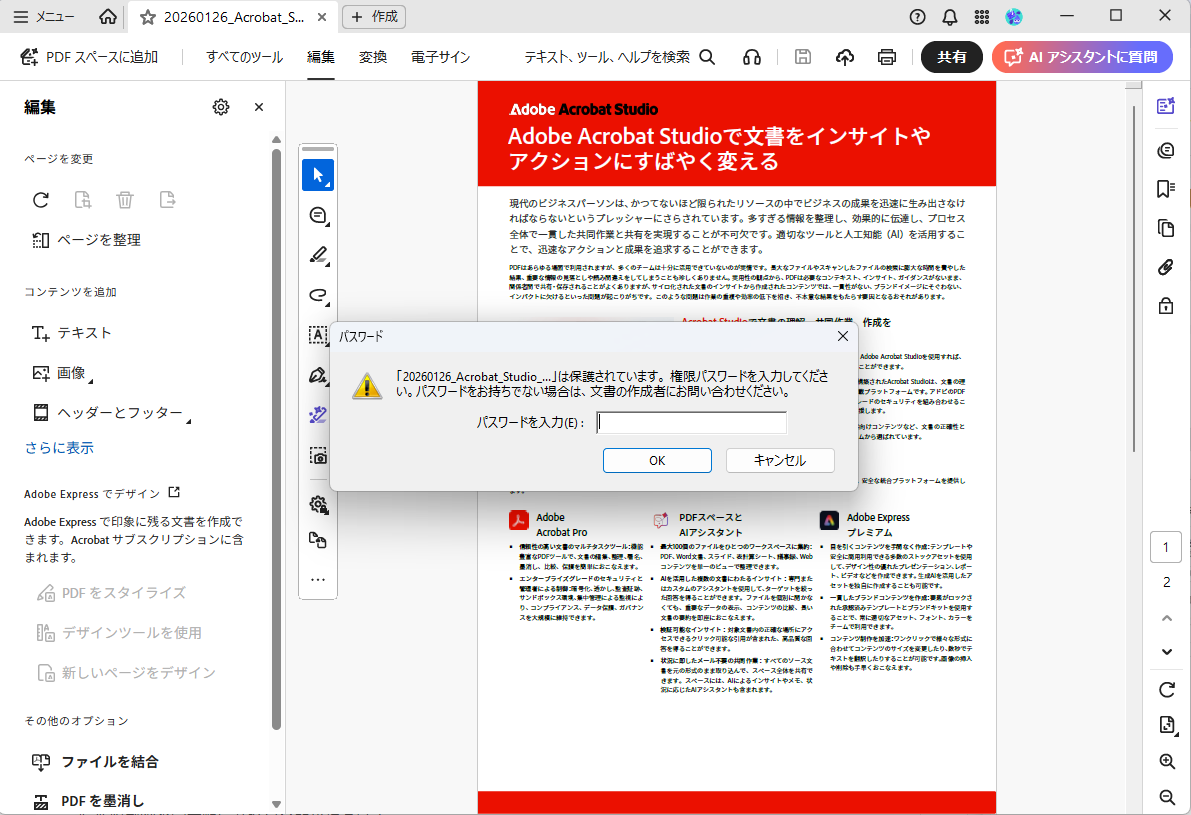Open the comments panel icon in right rail
1191x815 pixels.
(1166, 150)
